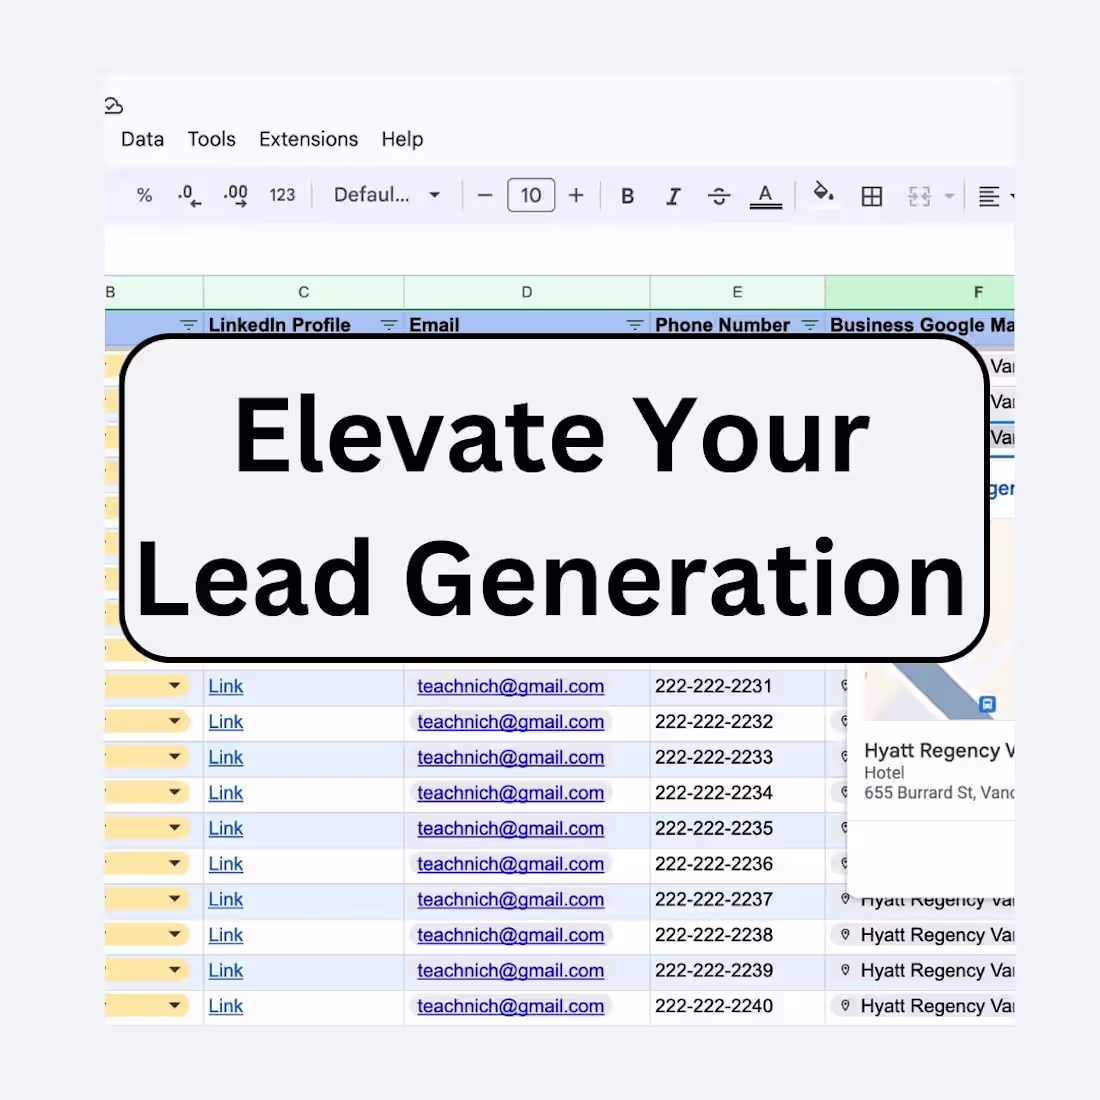Select the percent format icon
The width and height of the screenshot is (1100, 1100).
(x=144, y=195)
